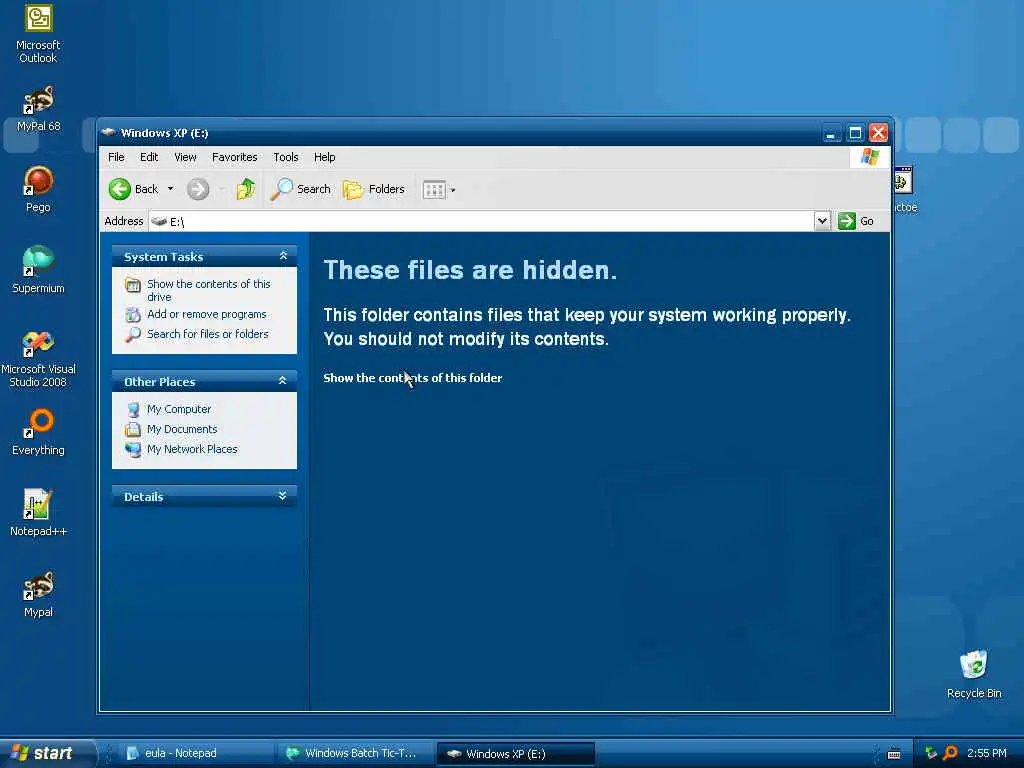Switch to Windows Batch Tic-T... taskbar item

(x=355, y=753)
